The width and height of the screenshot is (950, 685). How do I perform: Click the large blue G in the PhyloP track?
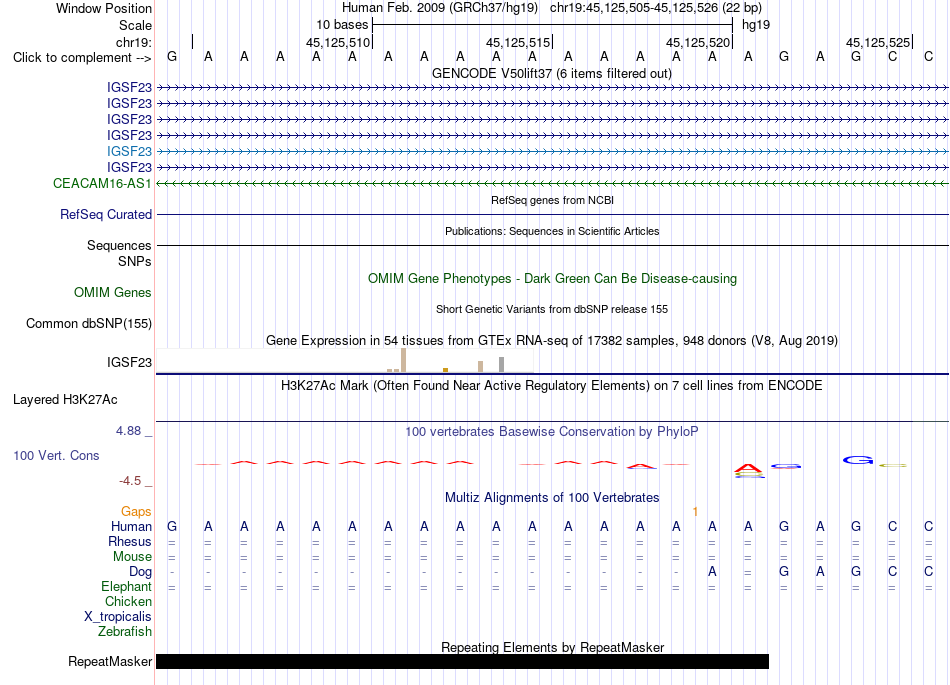coord(858,460)
